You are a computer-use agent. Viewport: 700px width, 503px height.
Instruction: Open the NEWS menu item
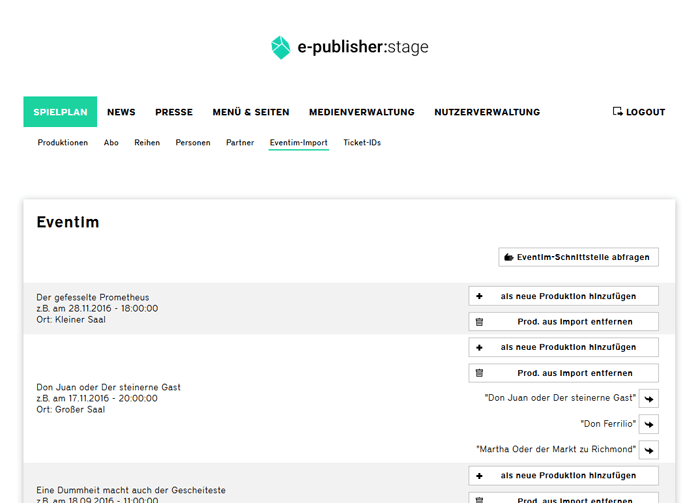pos(121,112)
